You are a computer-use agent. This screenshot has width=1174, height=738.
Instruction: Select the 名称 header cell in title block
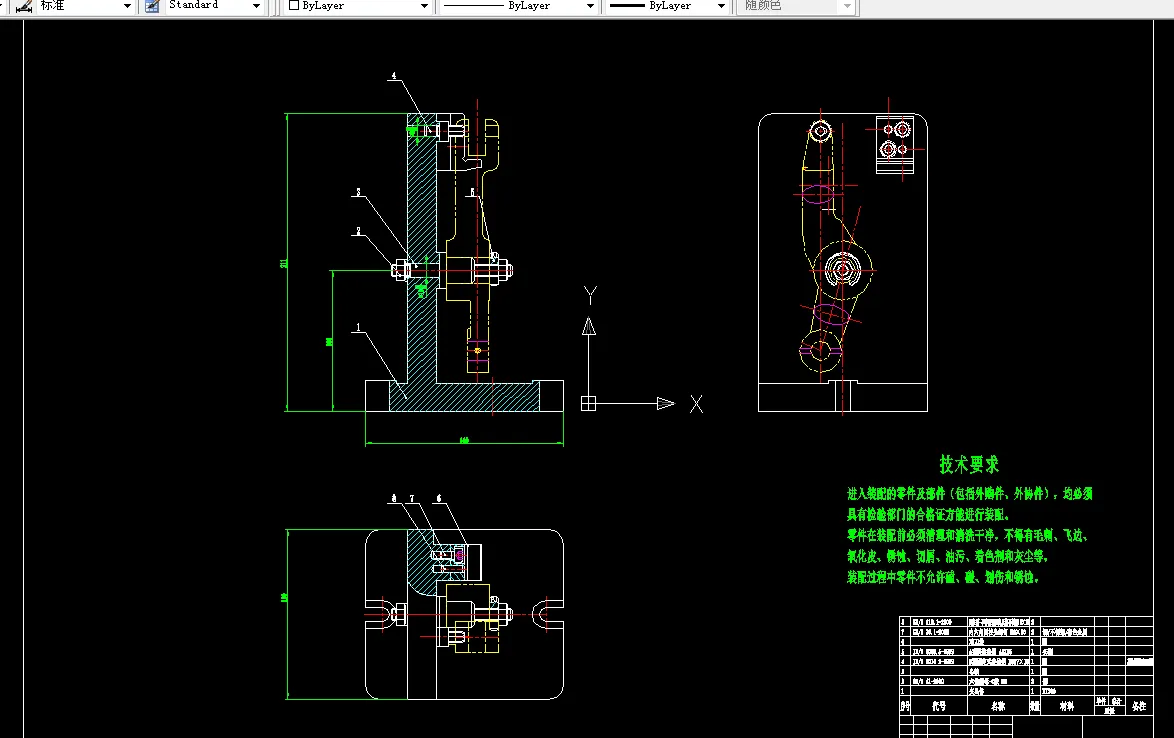click(x=998, y=706)
